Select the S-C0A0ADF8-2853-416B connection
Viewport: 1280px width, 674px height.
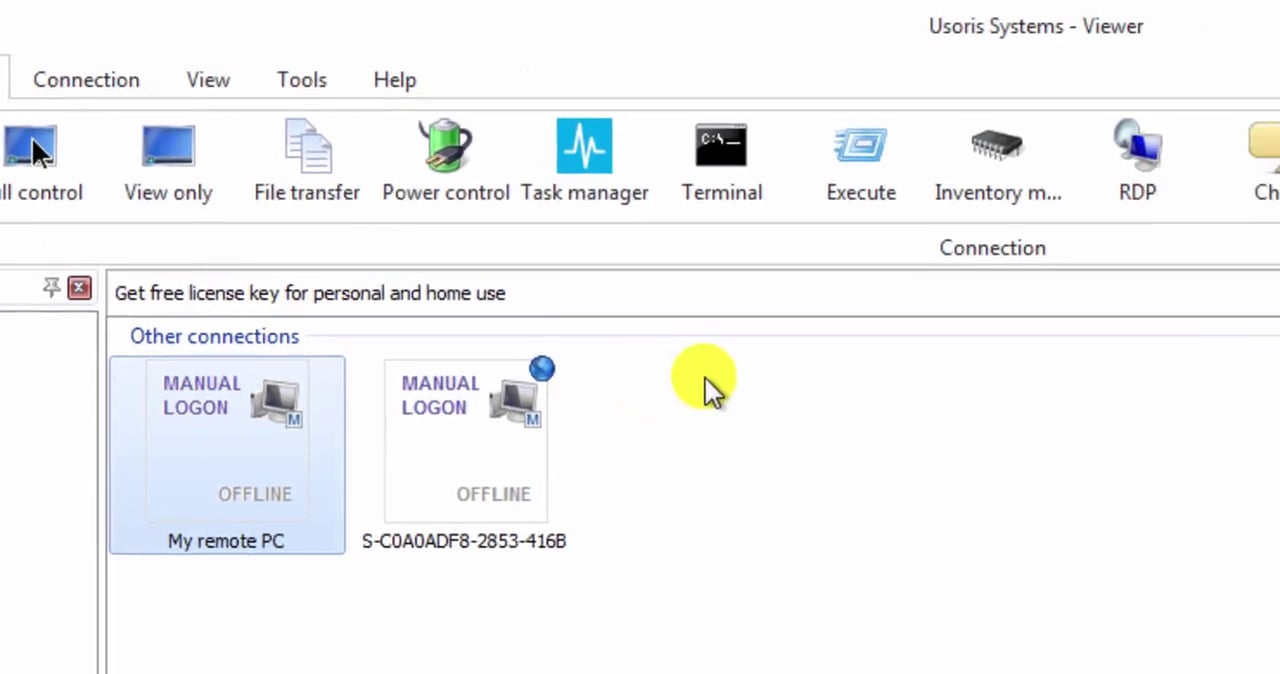465,455
